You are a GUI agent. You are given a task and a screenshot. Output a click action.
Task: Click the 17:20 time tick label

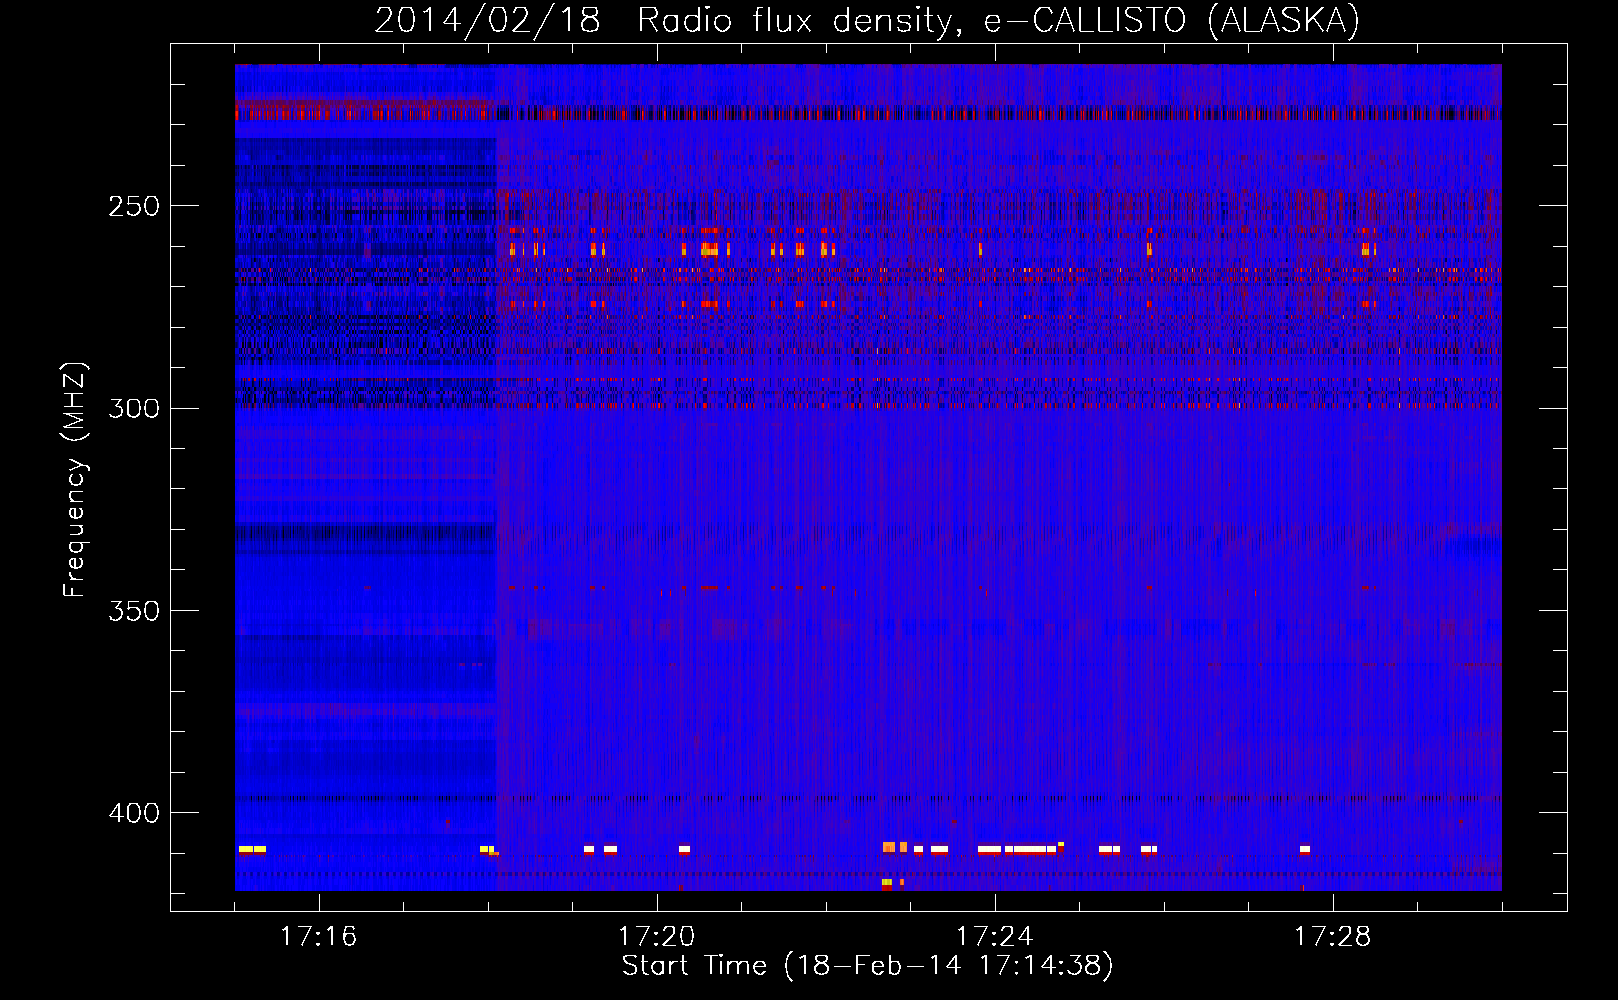(x=656, y=936)
